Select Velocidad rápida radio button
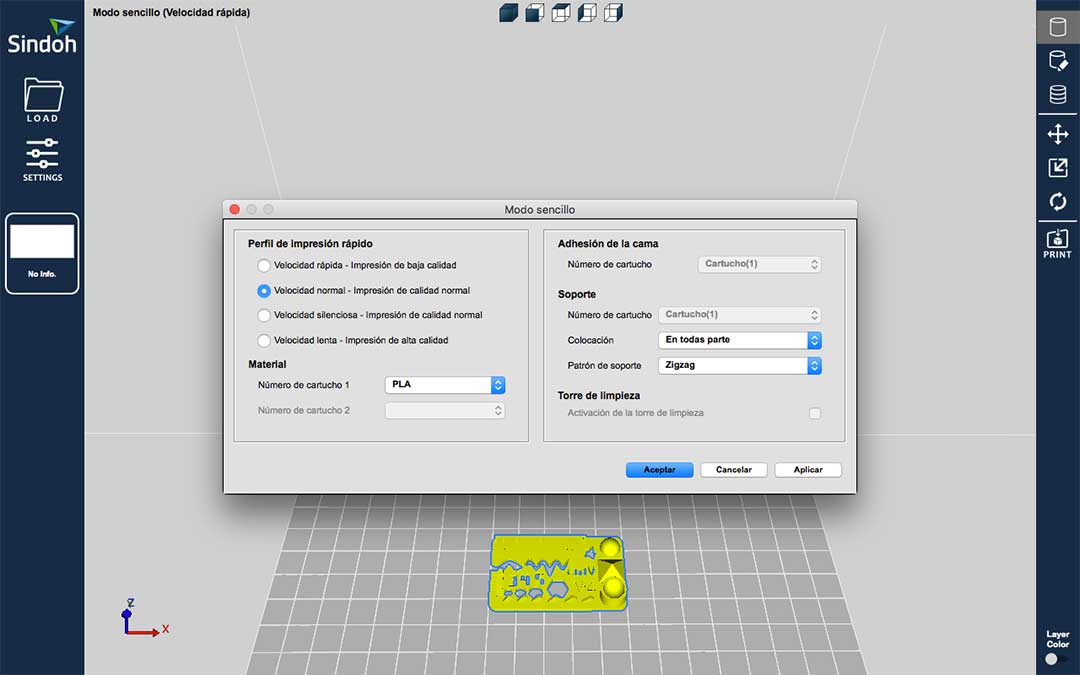Viewport: 1080px width, 675px height. point(264,265)
